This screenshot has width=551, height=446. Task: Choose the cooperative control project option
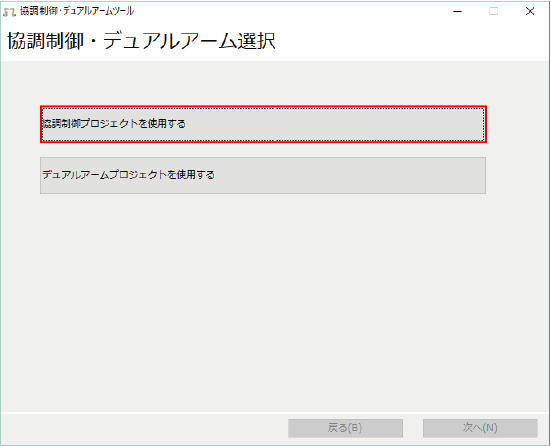pos(263,124)
